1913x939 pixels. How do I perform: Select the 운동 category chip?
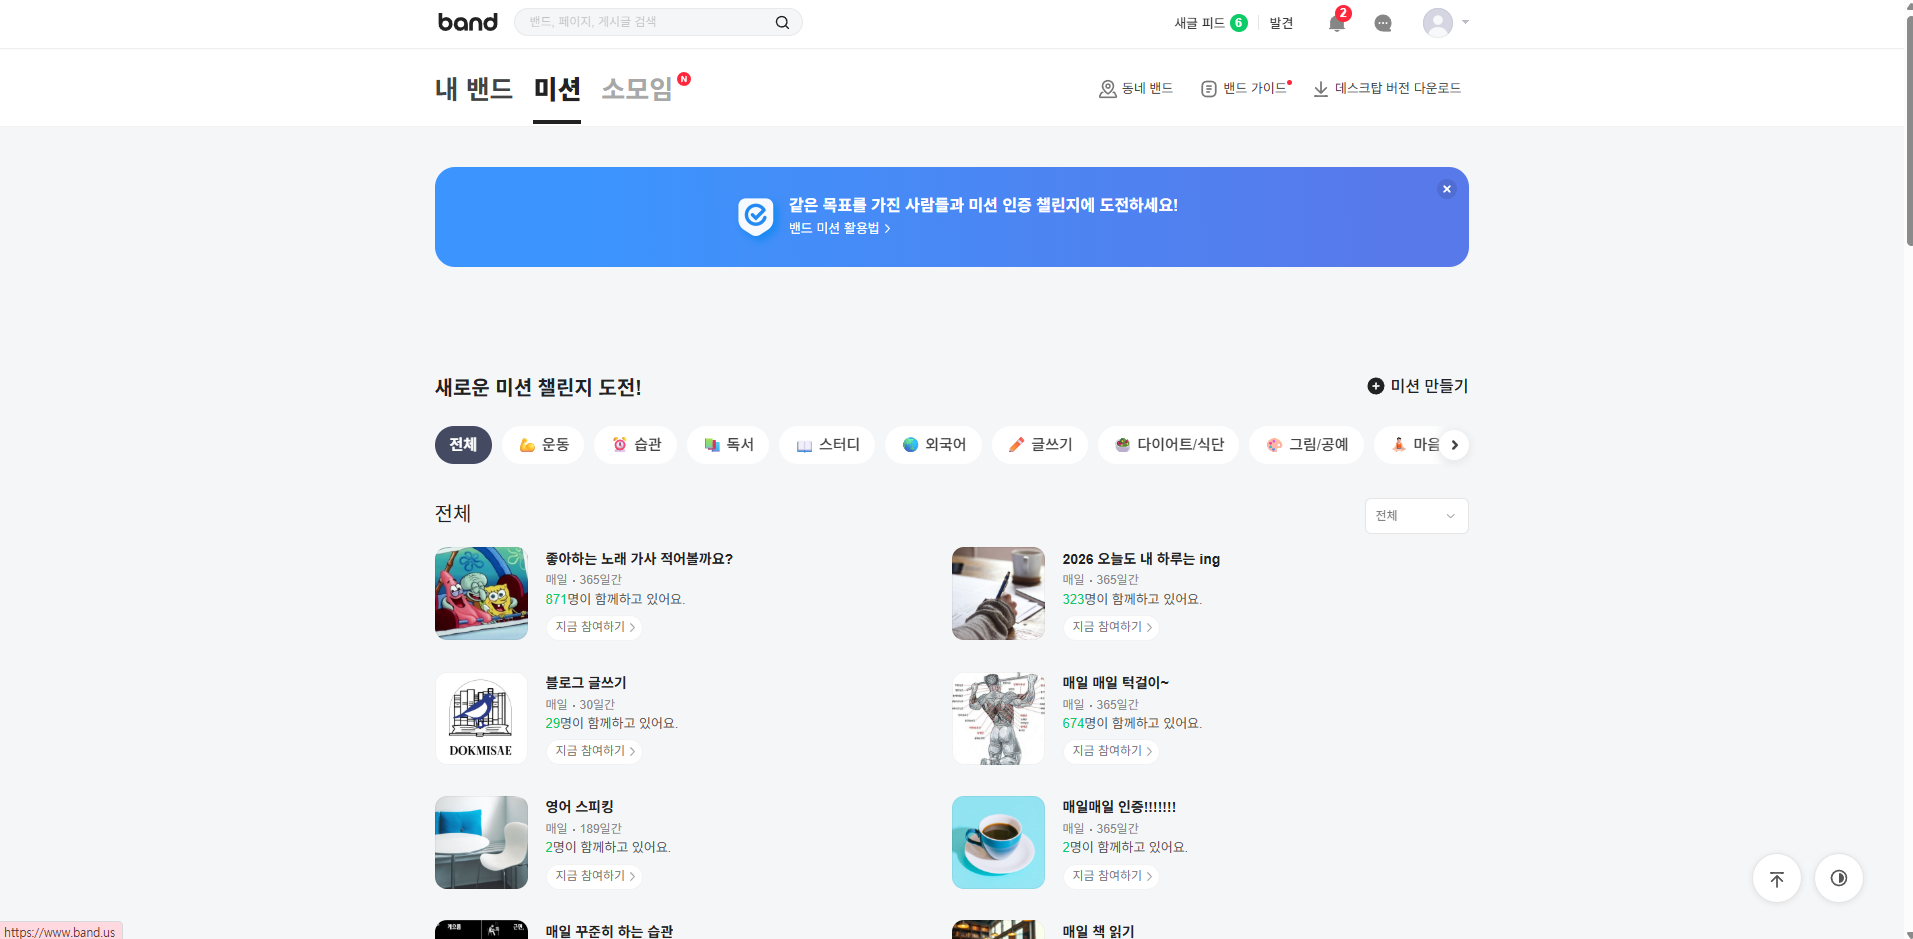pyautogui.click(x=543, y=445)
